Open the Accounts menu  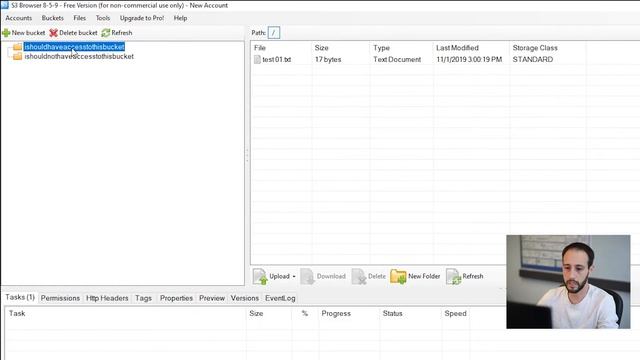point(18,18)
